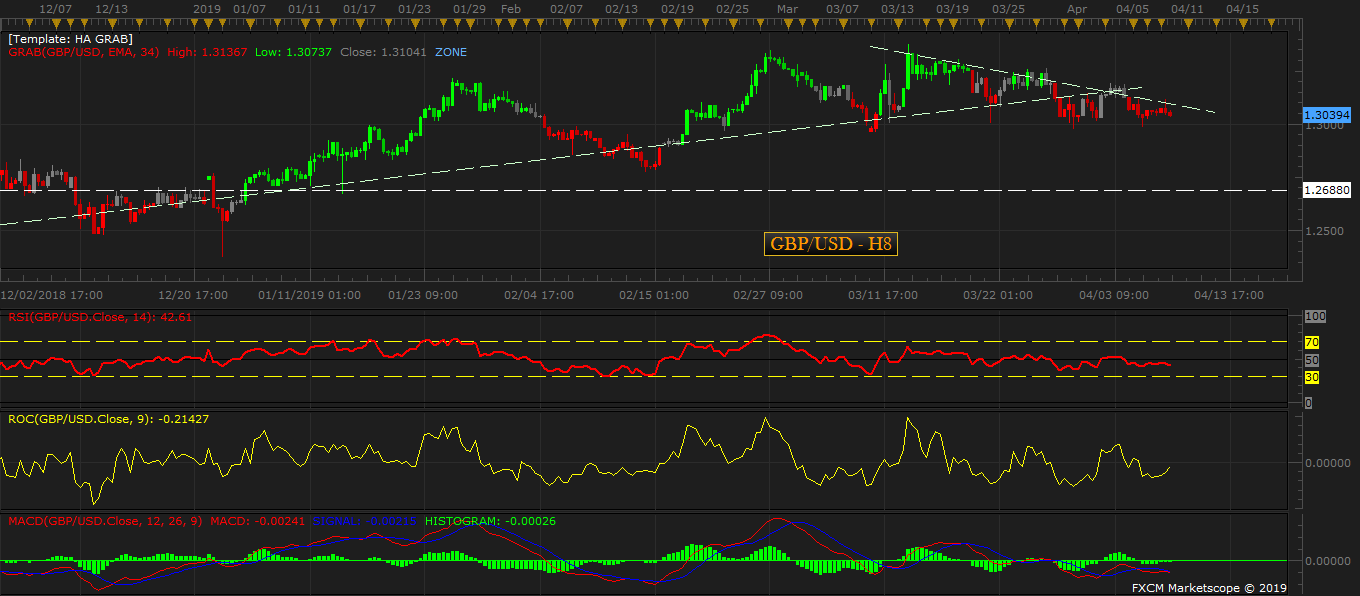Click the HISTOGRAM: -0.00026 readout

click(x=490, y=521)
